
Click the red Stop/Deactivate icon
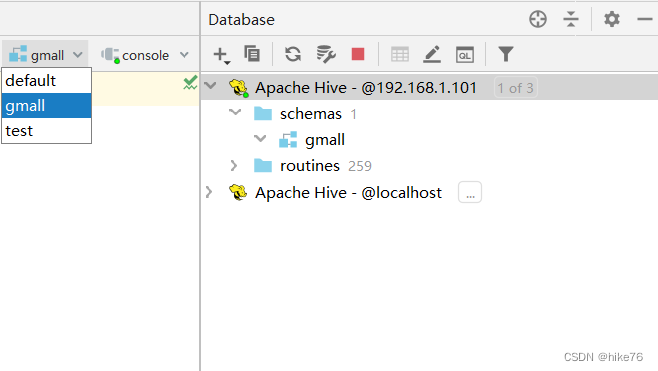pos(358,54)
